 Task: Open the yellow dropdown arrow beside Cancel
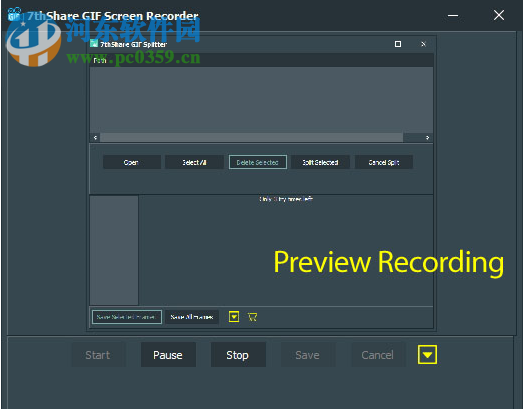(x=427, y=355)
